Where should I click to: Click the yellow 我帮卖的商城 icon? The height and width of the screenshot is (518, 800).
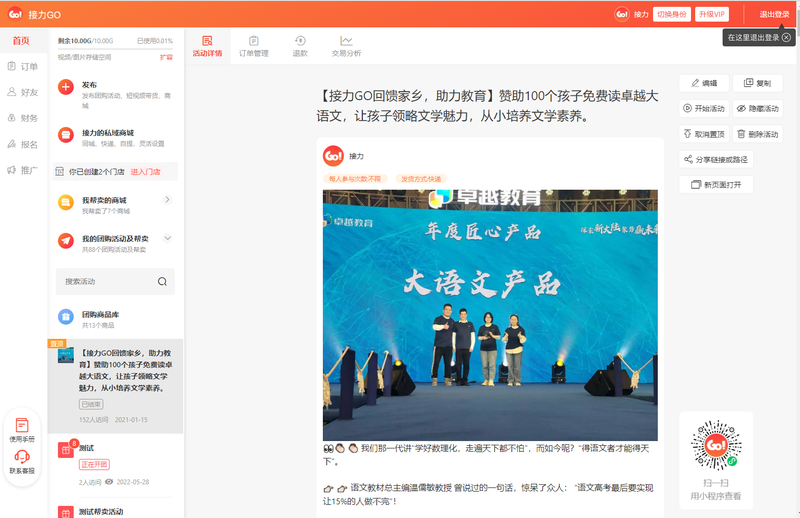pyautogui.click(x=65, y=203)
